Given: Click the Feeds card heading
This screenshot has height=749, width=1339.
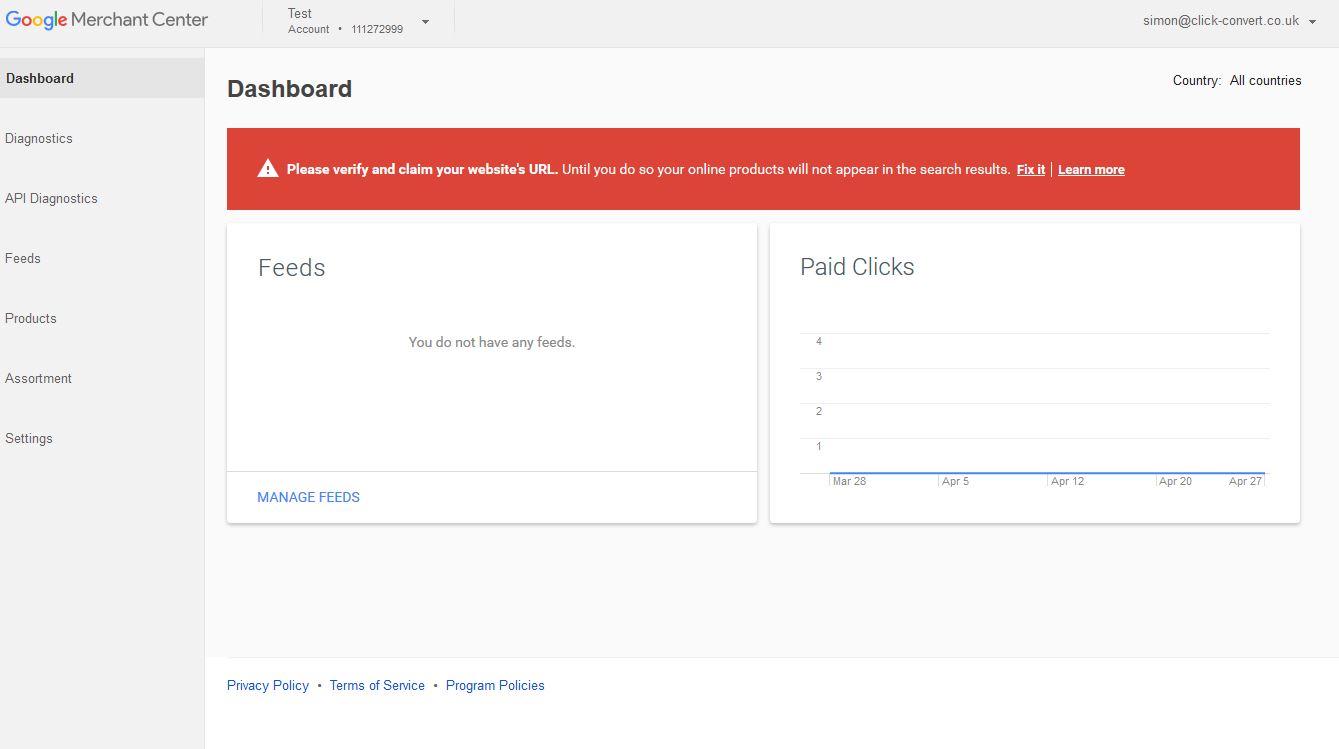Looking at the screenshot, I should pyautogui.click(x=292, y=268).
